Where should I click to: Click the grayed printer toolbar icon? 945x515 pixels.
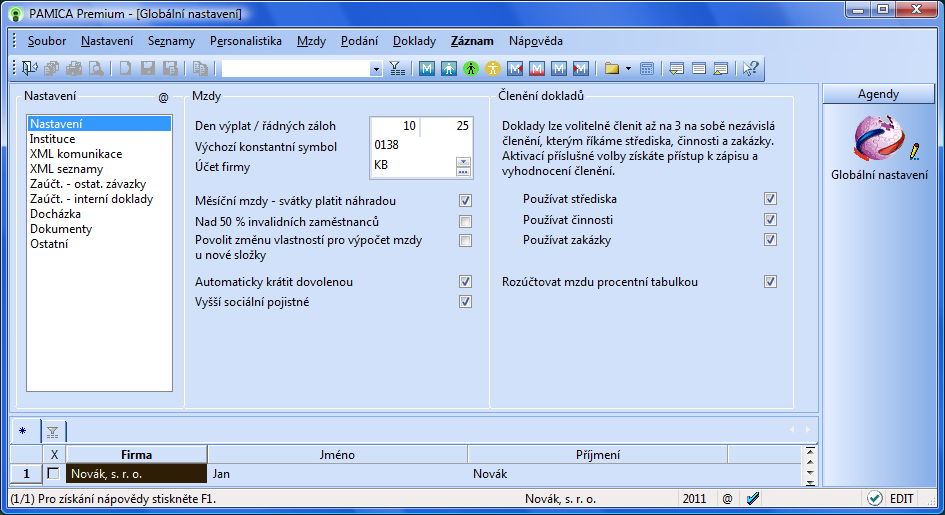pos(74,69)
